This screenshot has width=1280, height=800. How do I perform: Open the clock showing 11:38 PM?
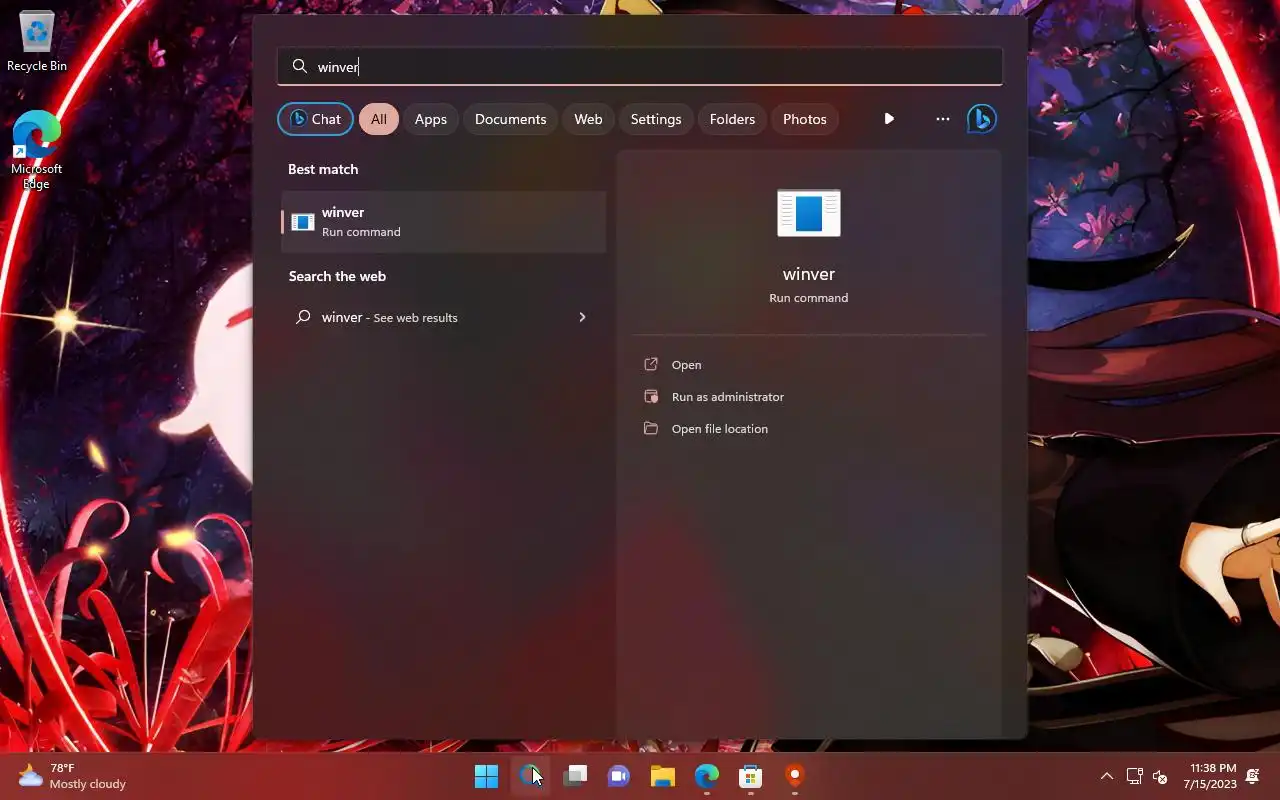coord(1212,776)
